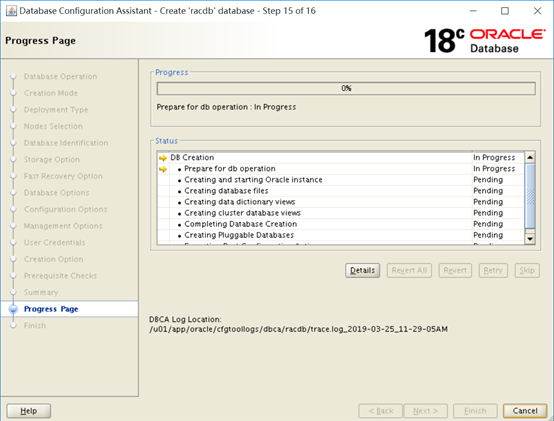Select the Fast Recovery Option step
This screenshot has width=554, height=421.
tap(63, 176)
